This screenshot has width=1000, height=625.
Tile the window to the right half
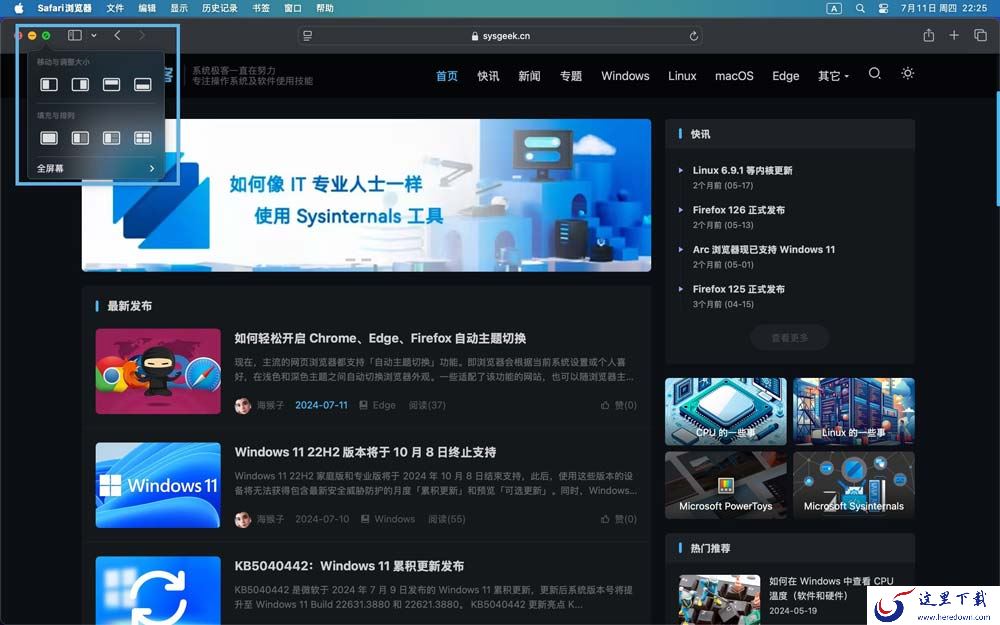(x=80, y=84)
